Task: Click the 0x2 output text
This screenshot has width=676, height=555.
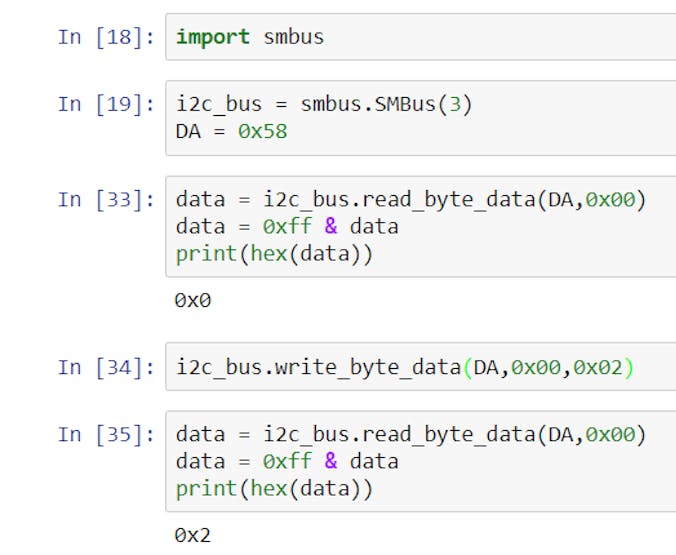Action: pos(193,535)
